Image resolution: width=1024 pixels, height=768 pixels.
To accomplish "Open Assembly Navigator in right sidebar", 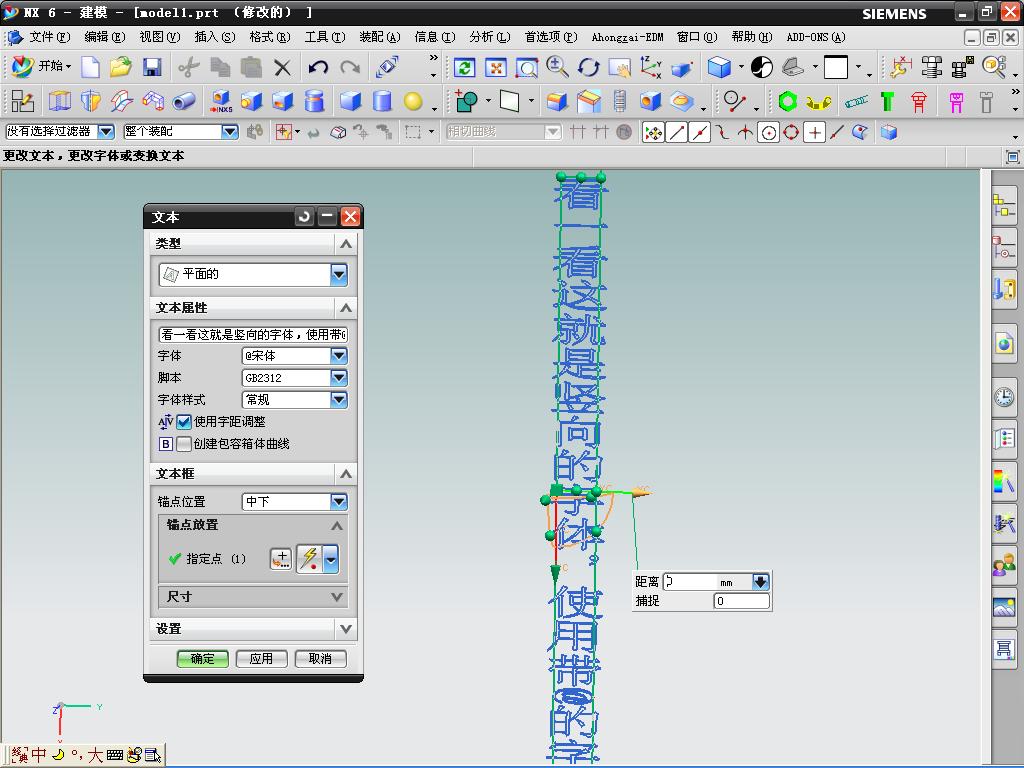I will click(1004, 204).
